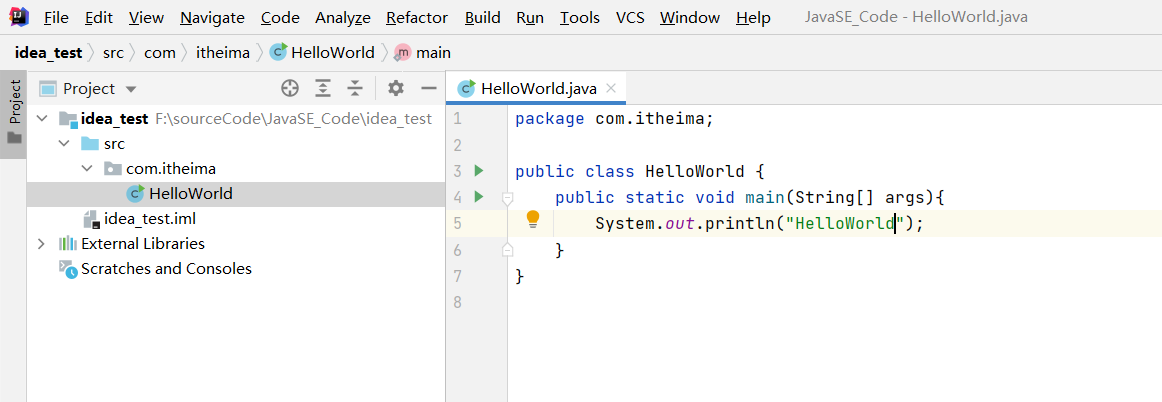
Task: Select Scratches and Consoles
Action: pyautogui.click(x=166, y=268)
